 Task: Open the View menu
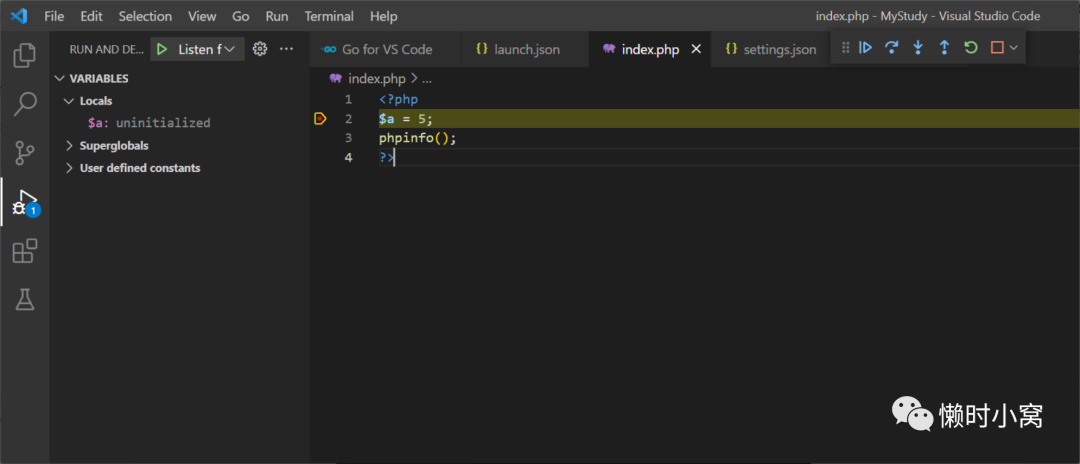pyautogui.click(x=202, y=16)
